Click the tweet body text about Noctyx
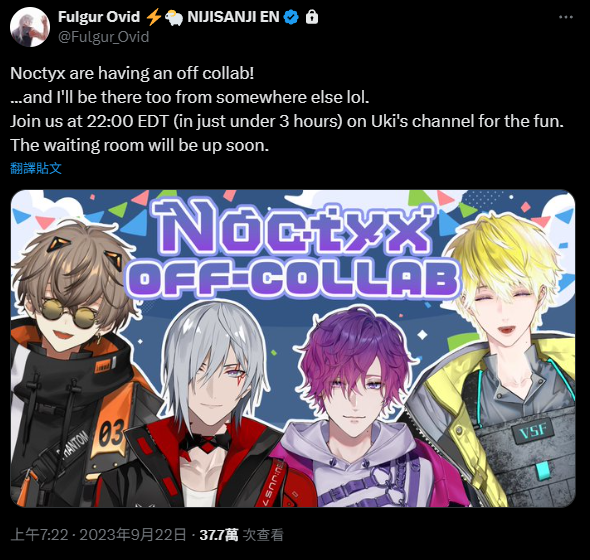The height and width of the screenshot is (560, 590). 287,109
